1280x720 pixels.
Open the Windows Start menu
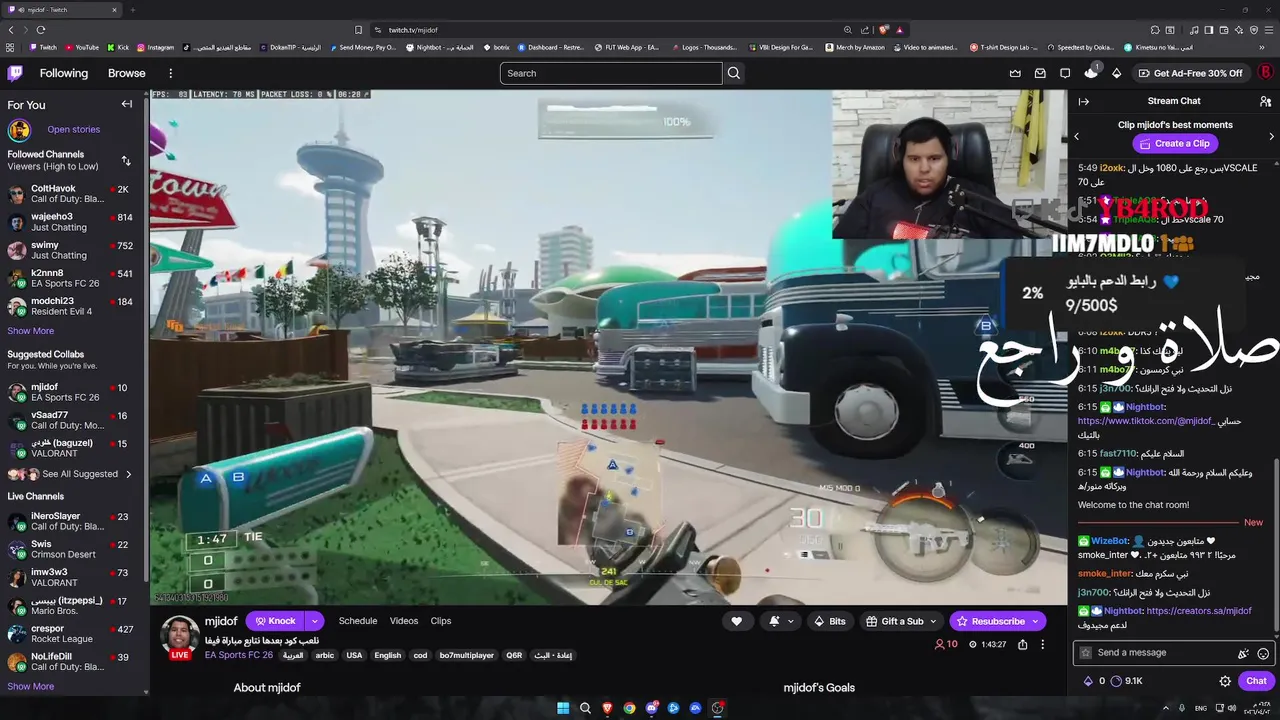[x=563, y=708]
